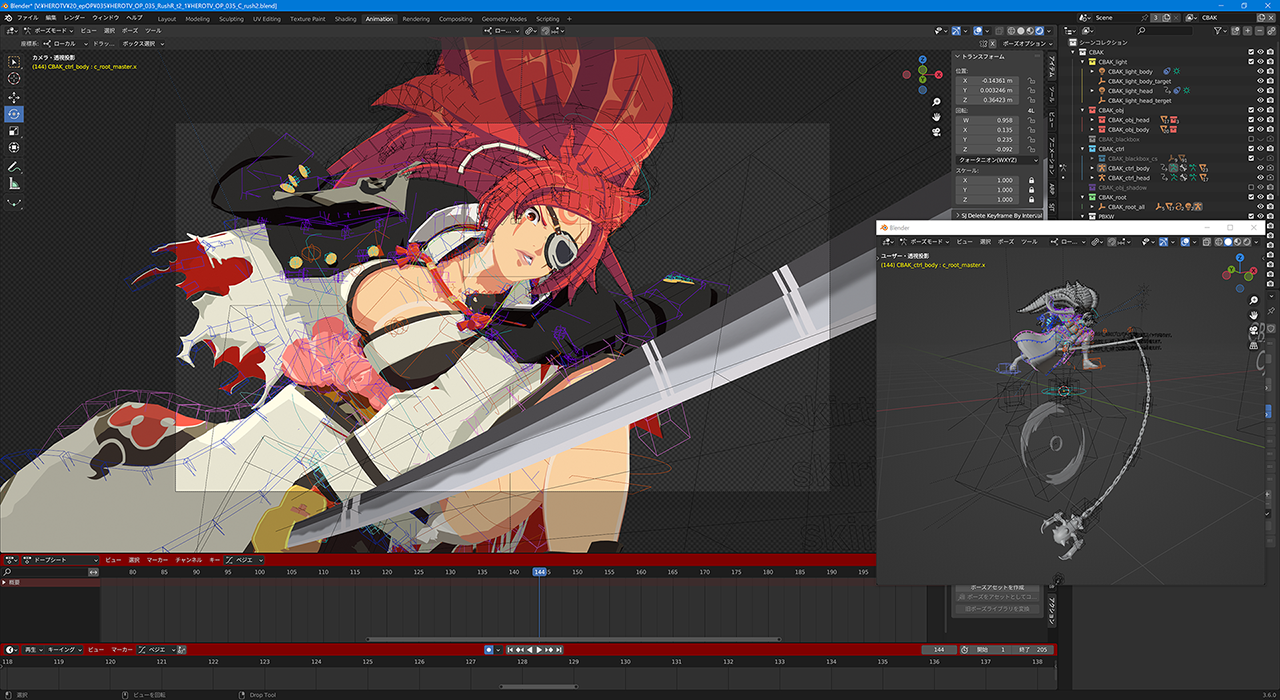Viewport: 1280px width, 700px height.
Task: Open the 編集 menu
Action: (x=51, y=18)
